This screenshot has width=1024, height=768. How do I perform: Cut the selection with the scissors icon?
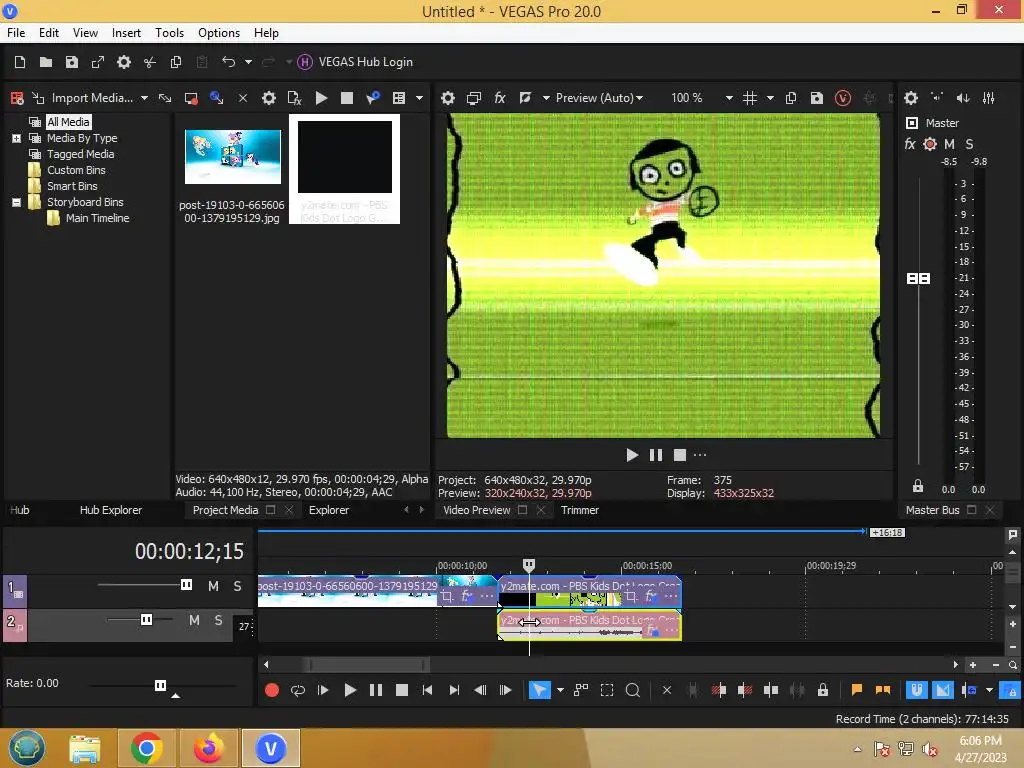[x=150, y=62]
